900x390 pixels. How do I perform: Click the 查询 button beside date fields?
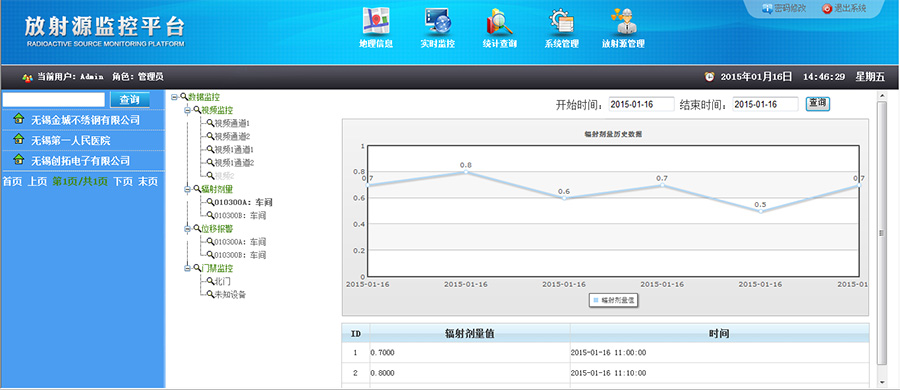point(817,104)
